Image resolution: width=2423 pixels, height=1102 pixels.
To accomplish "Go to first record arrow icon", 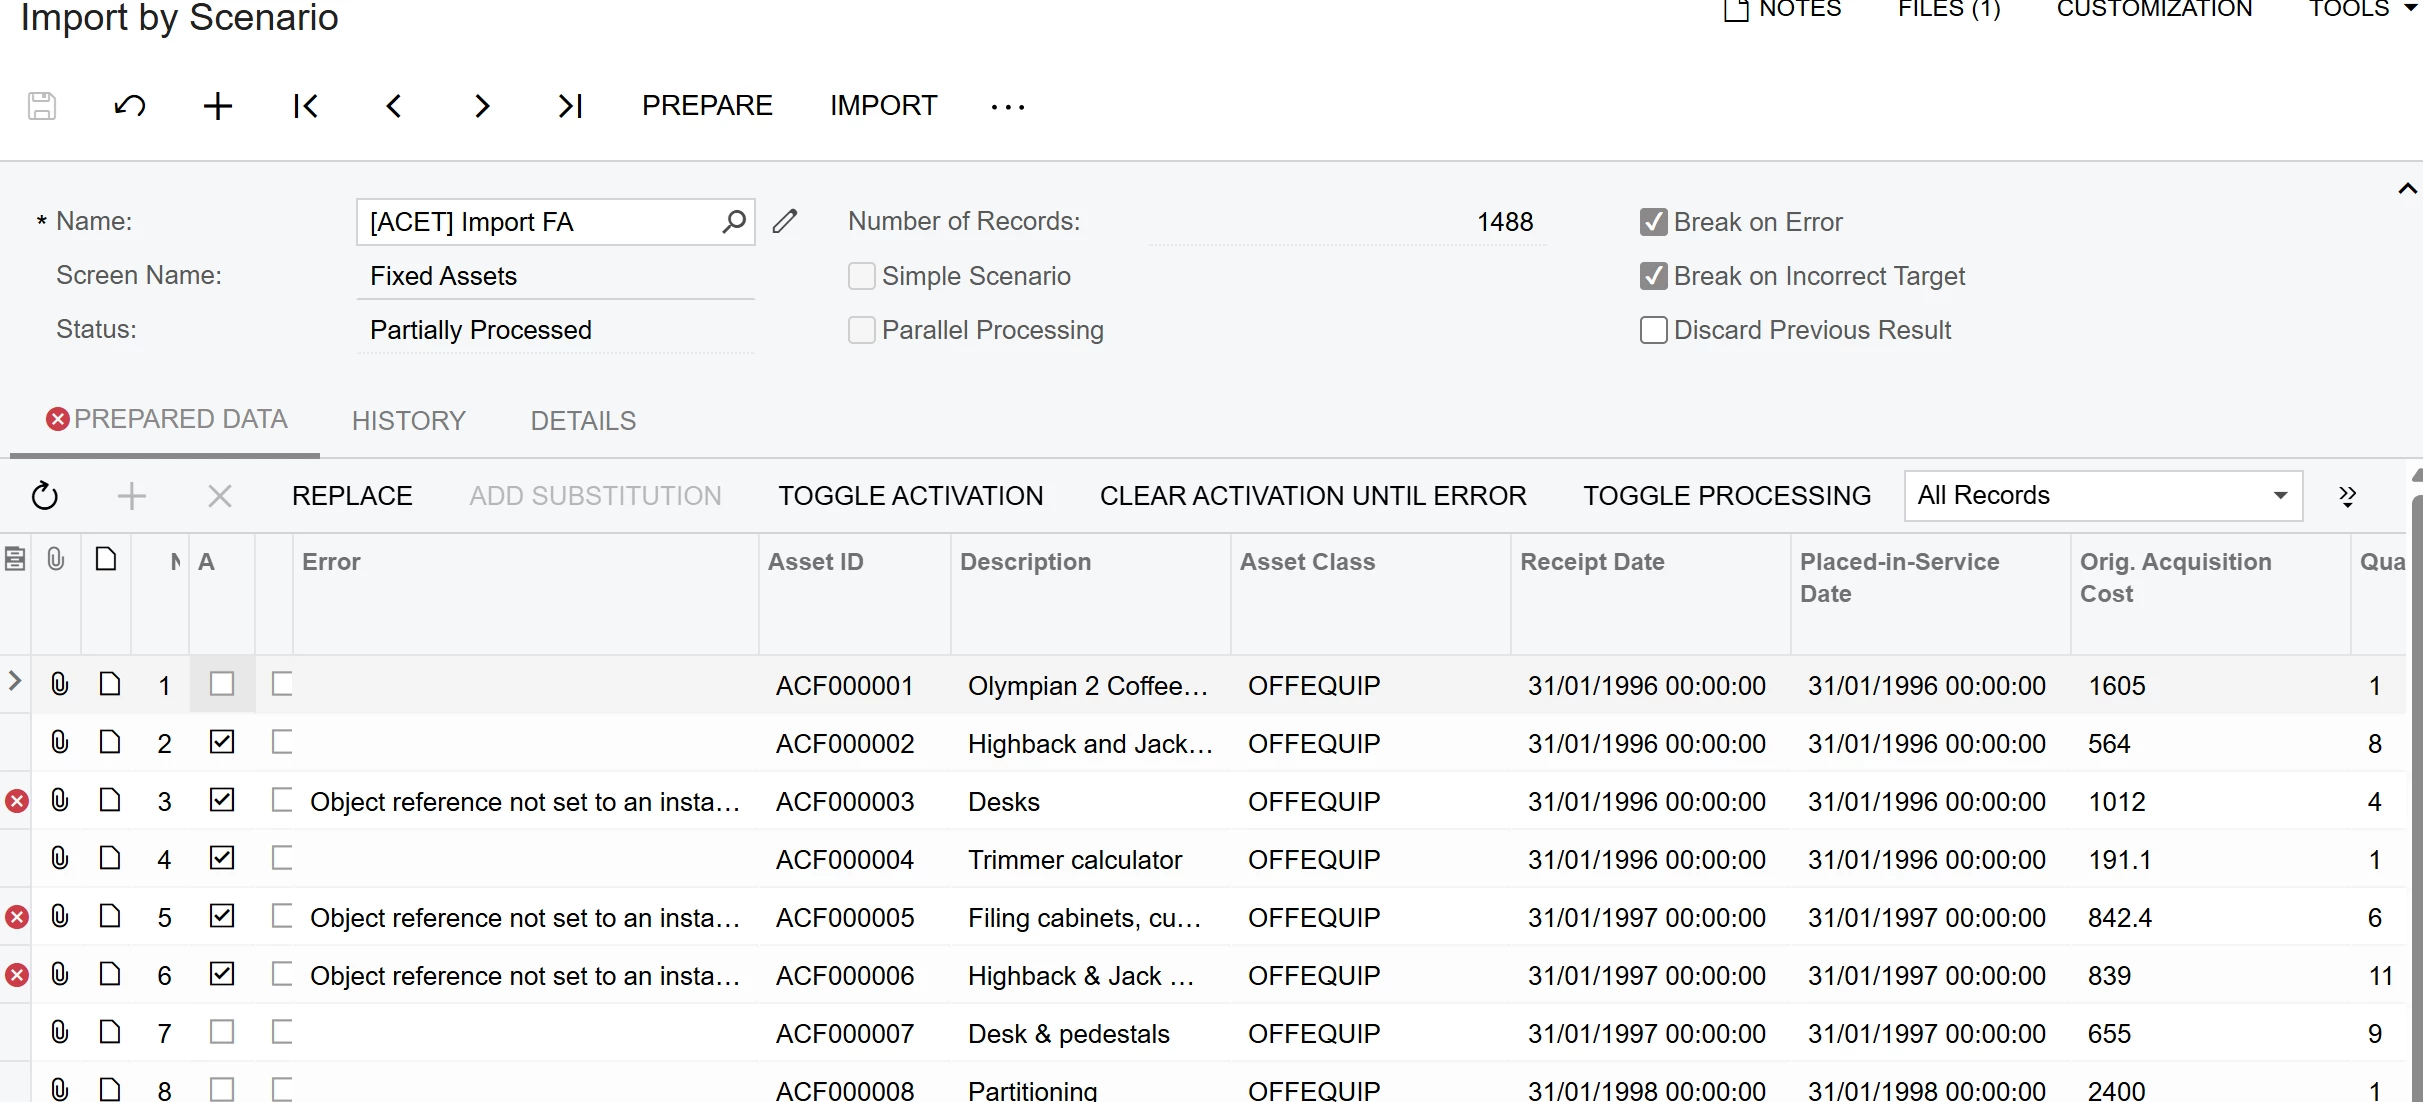I will click(x=305, y=106).
